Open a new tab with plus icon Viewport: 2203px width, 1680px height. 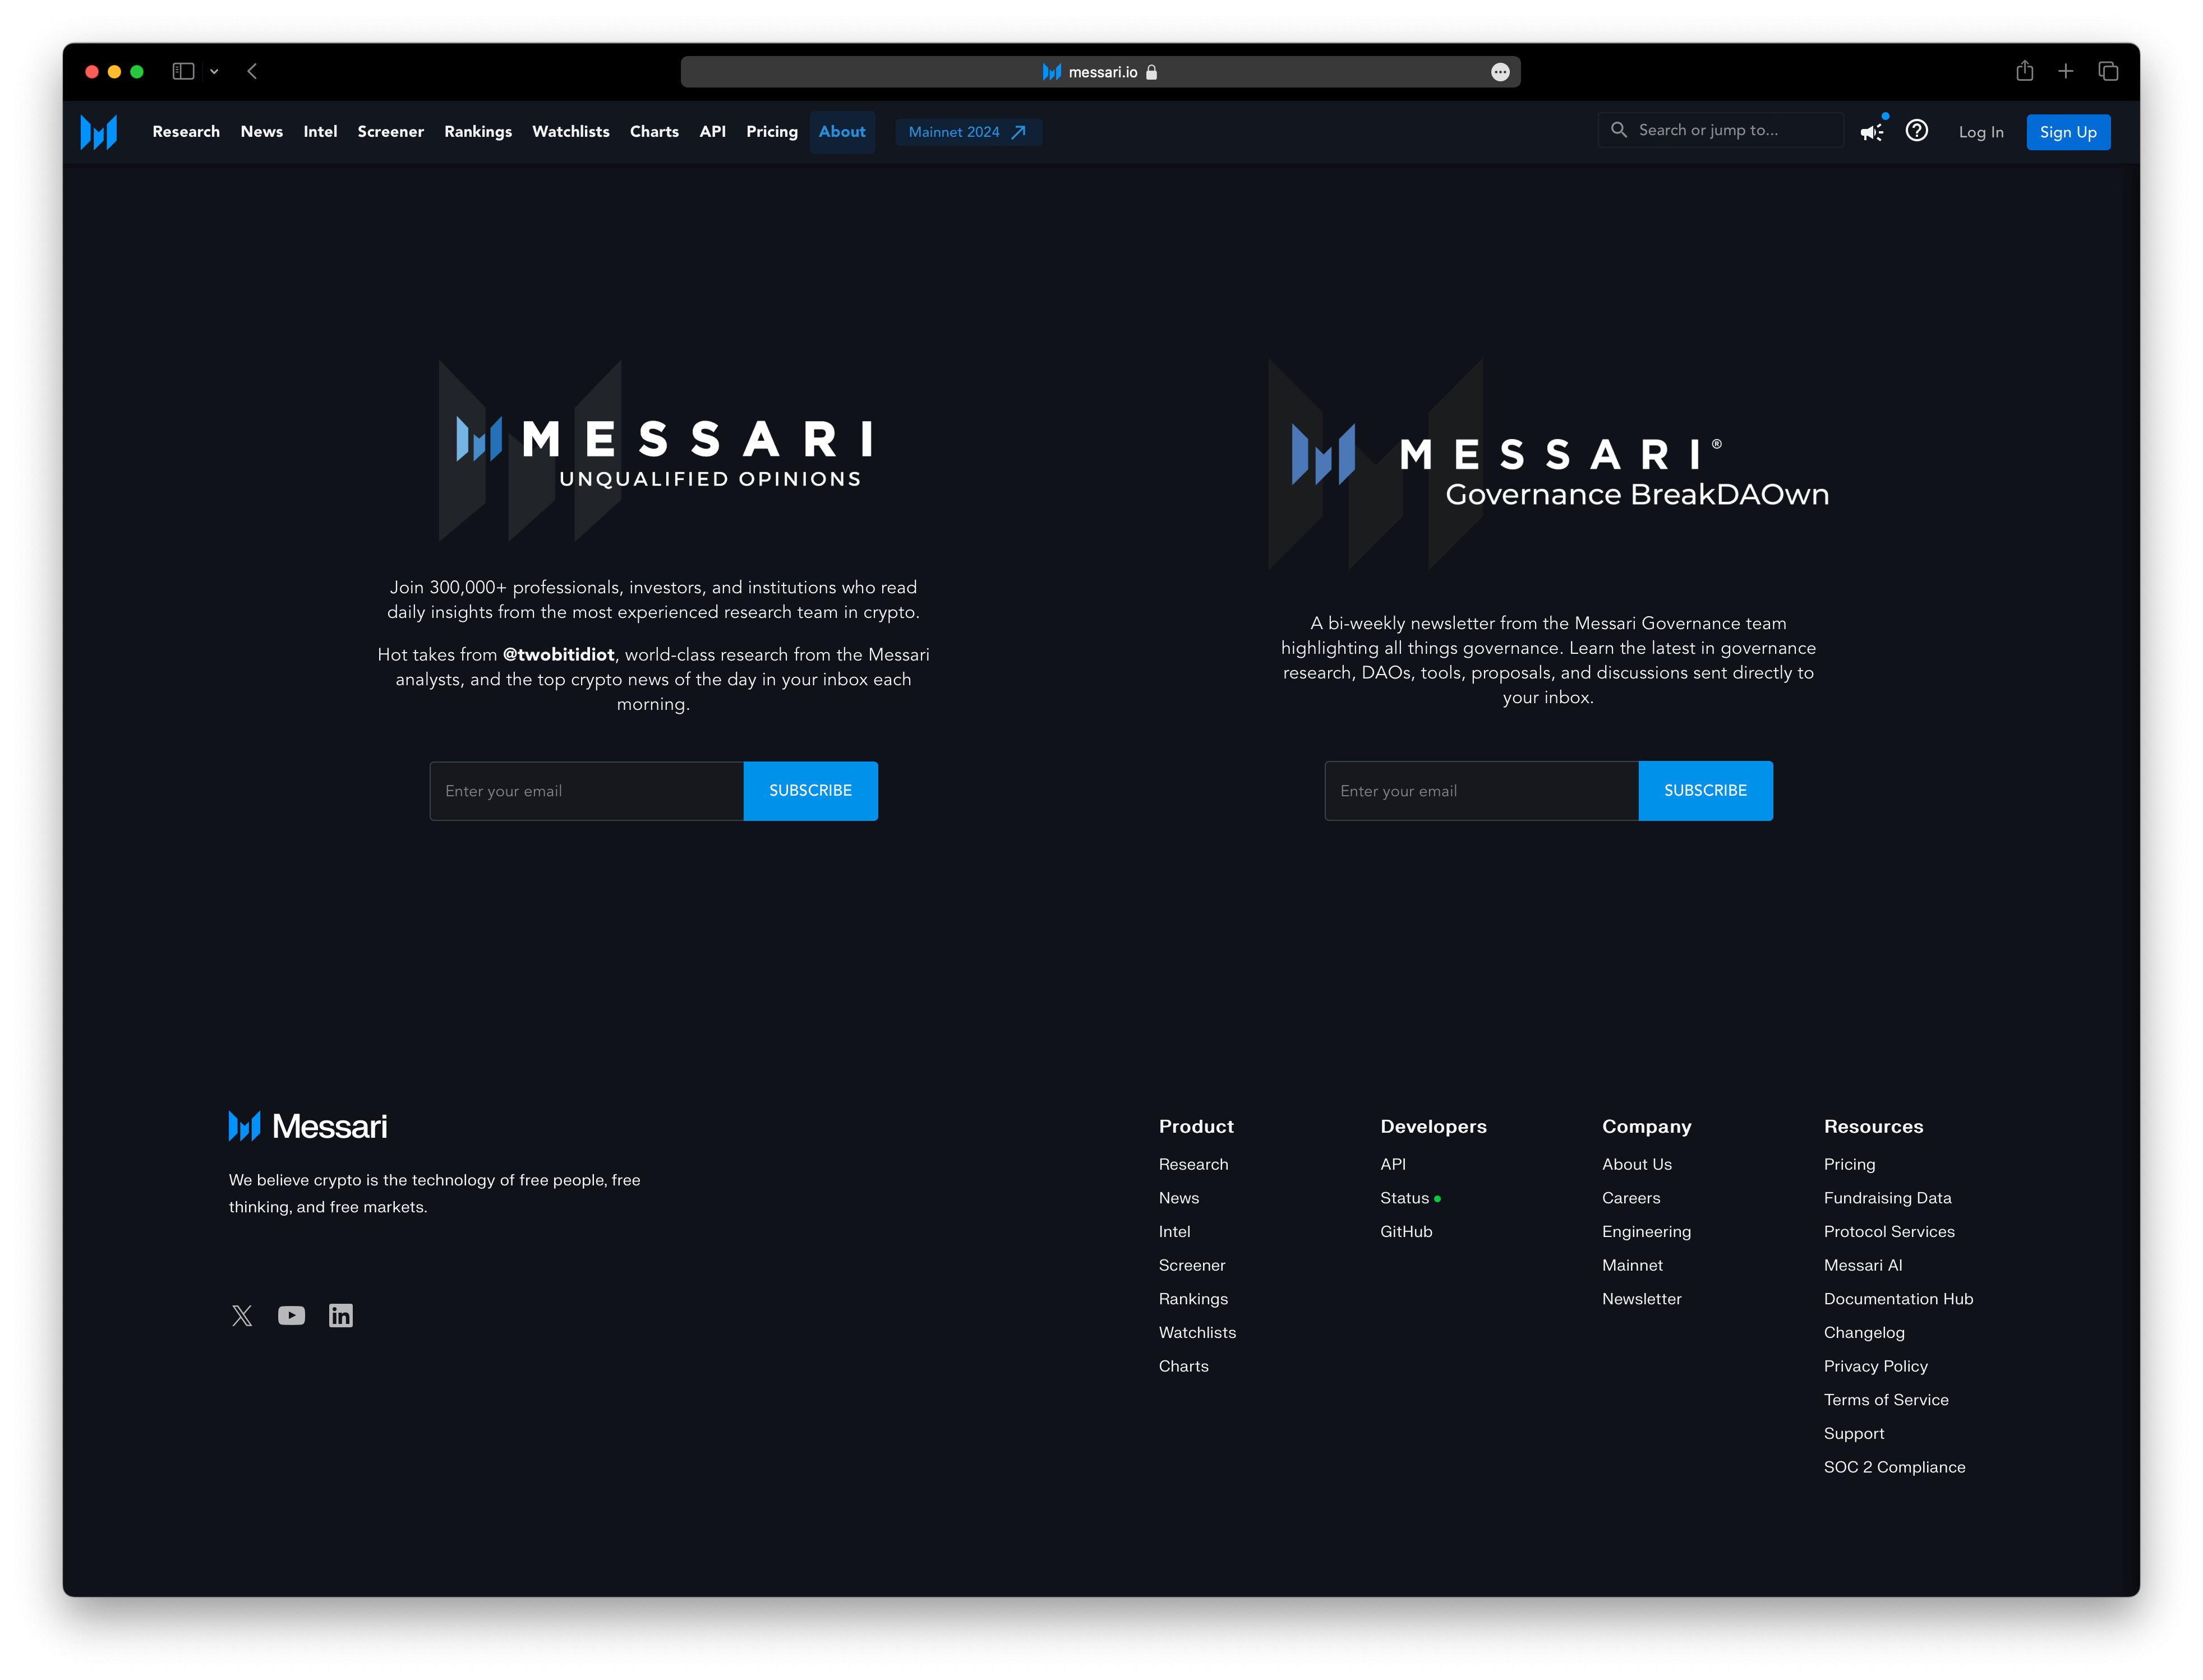pos(2066,71)
